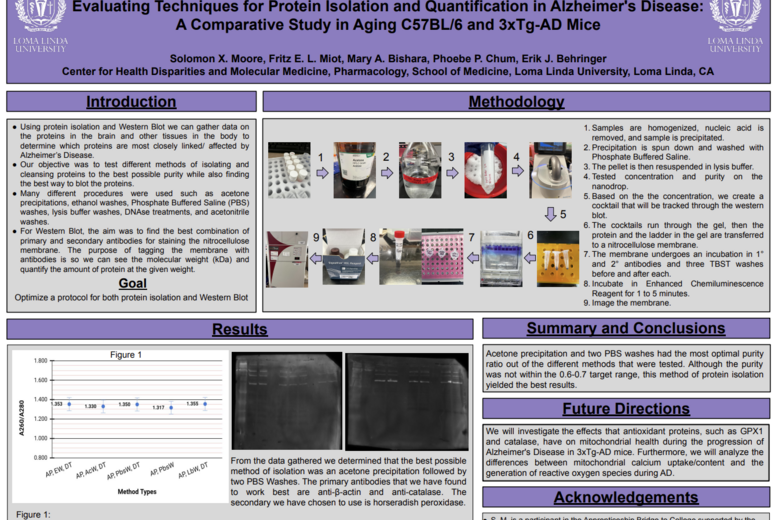Click methodology step 6 'The cocktails run through the gel'
Screen dimensions: 775x520
point(673,235)
